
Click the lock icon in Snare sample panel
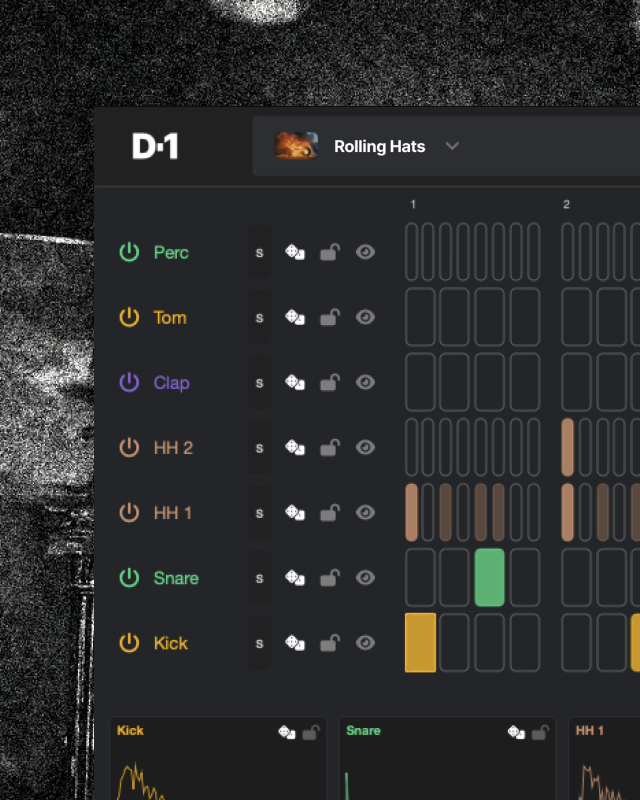point(540,732)
